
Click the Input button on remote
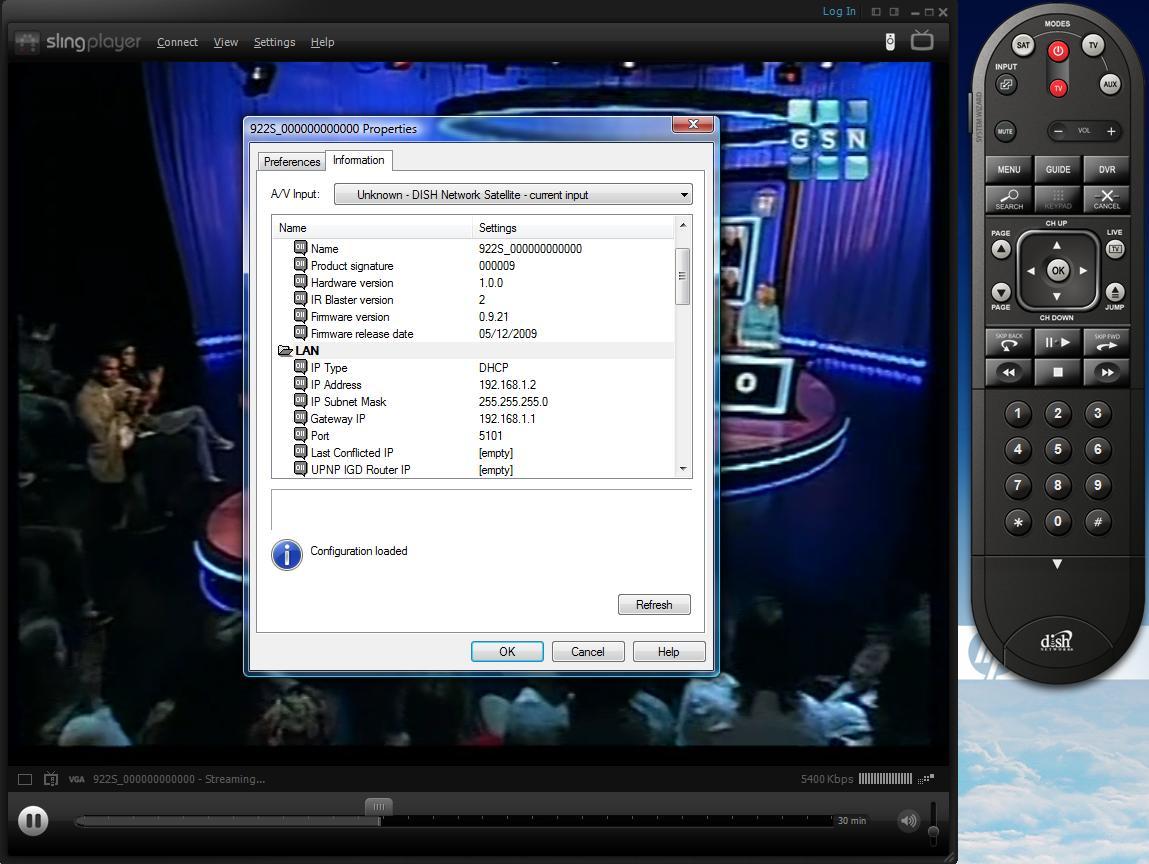pos(1006,84)
